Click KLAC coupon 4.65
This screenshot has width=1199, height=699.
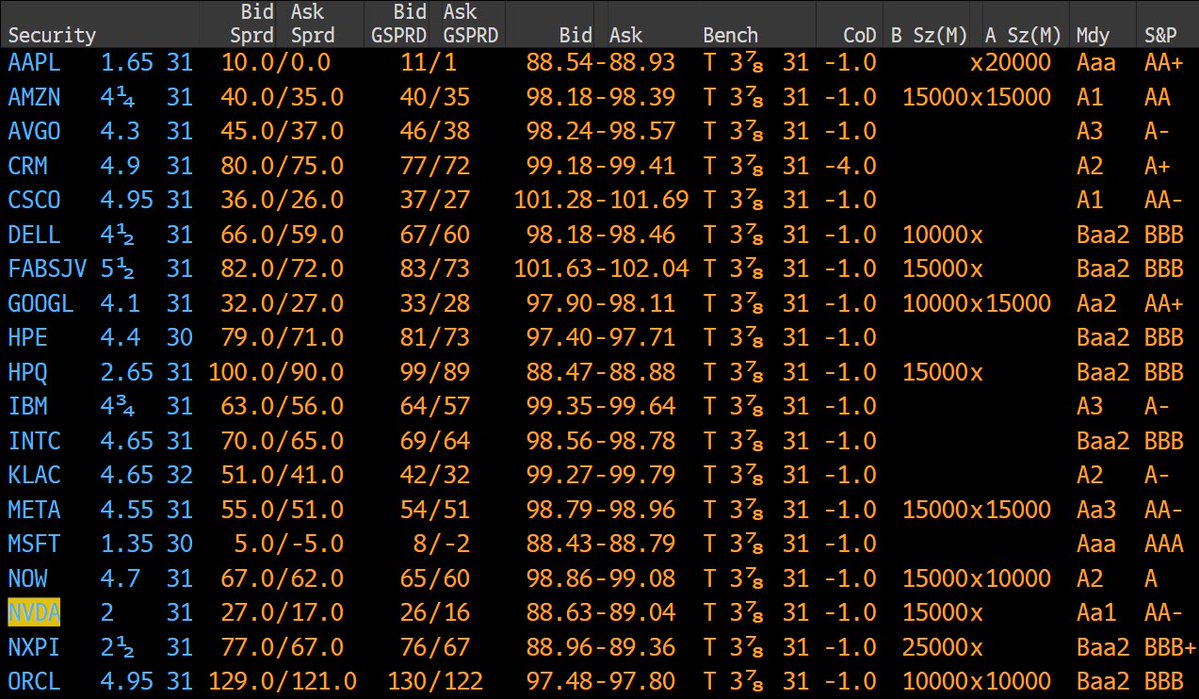(126, 475)
